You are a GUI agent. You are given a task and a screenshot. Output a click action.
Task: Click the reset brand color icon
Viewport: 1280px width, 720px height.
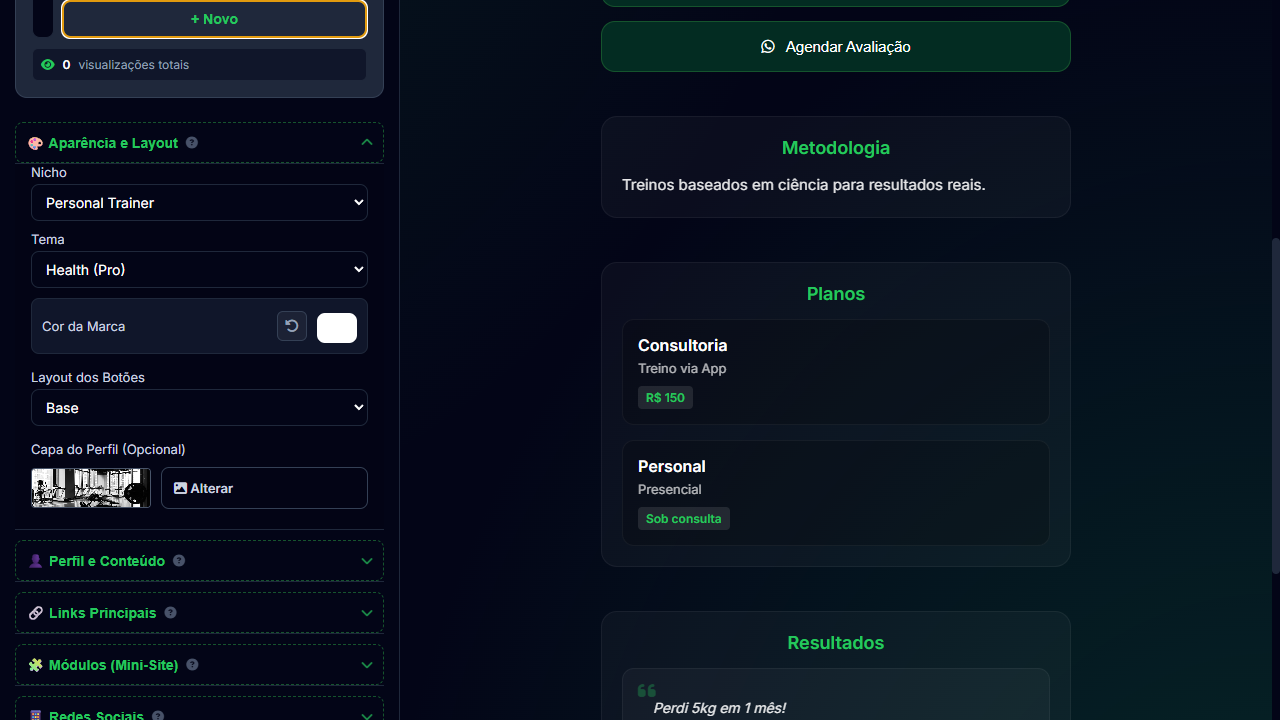click(292, 326)
